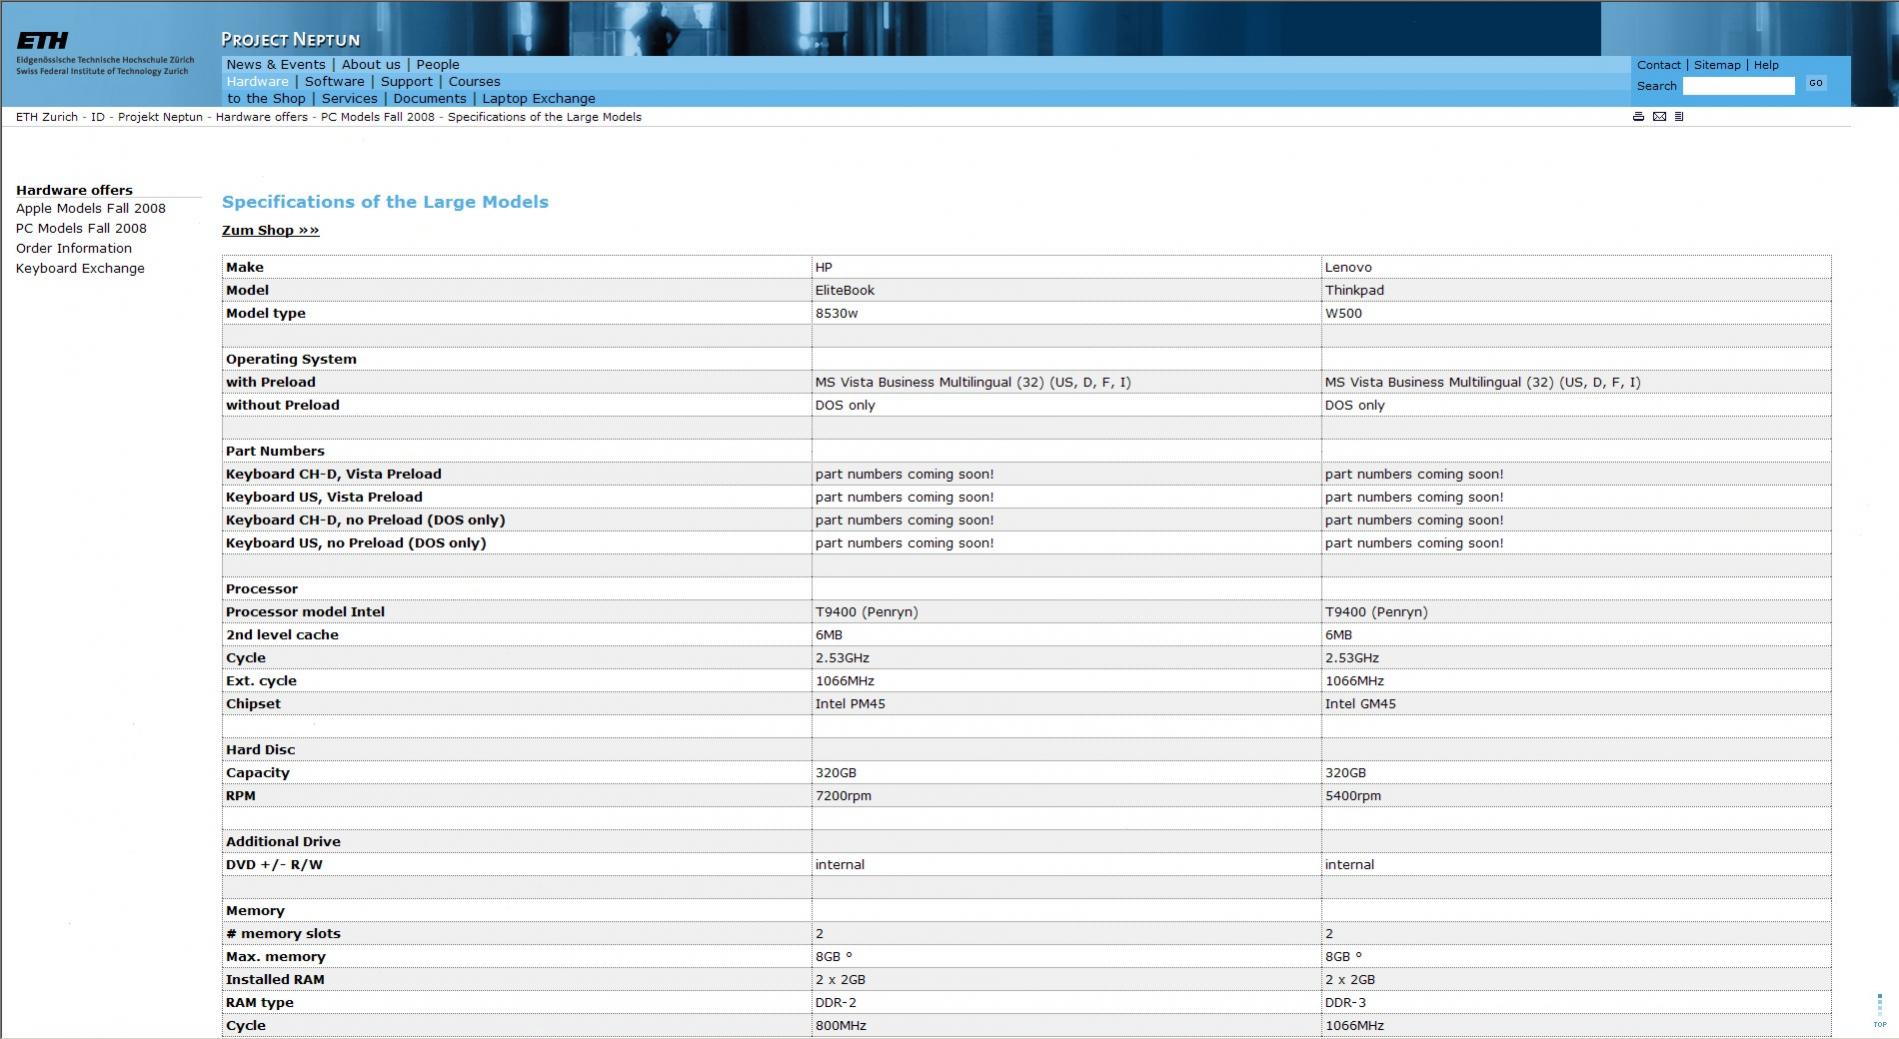The width and height of the screenshot is (1899, 1039).
Task: Open the About us menu item
Action: point(371,65)
